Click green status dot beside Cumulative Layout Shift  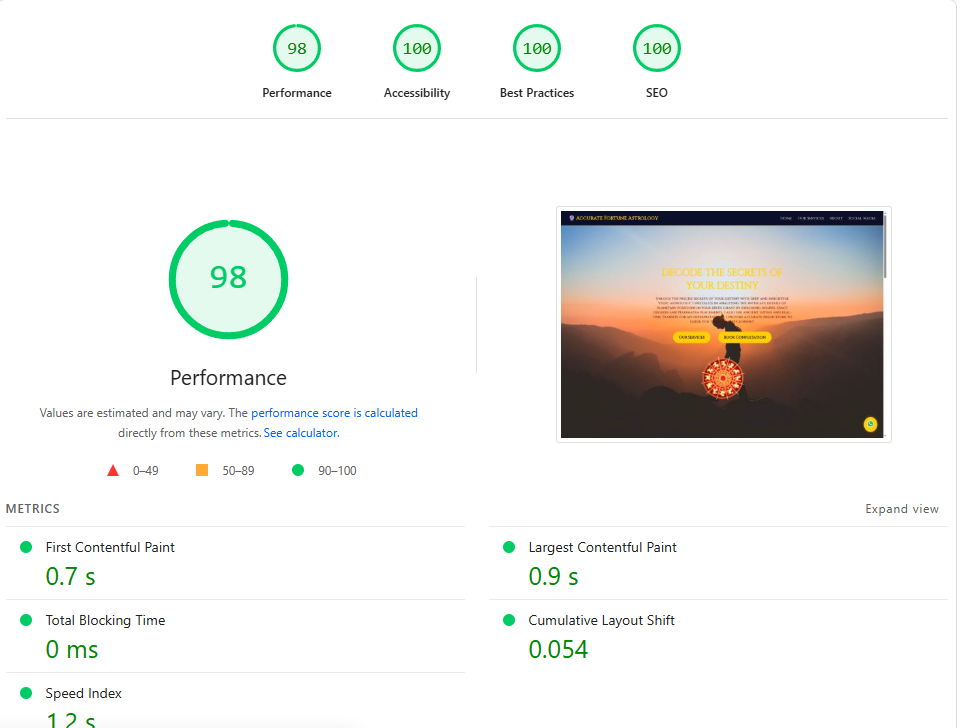pyautogui.click(x=509, y=620)
